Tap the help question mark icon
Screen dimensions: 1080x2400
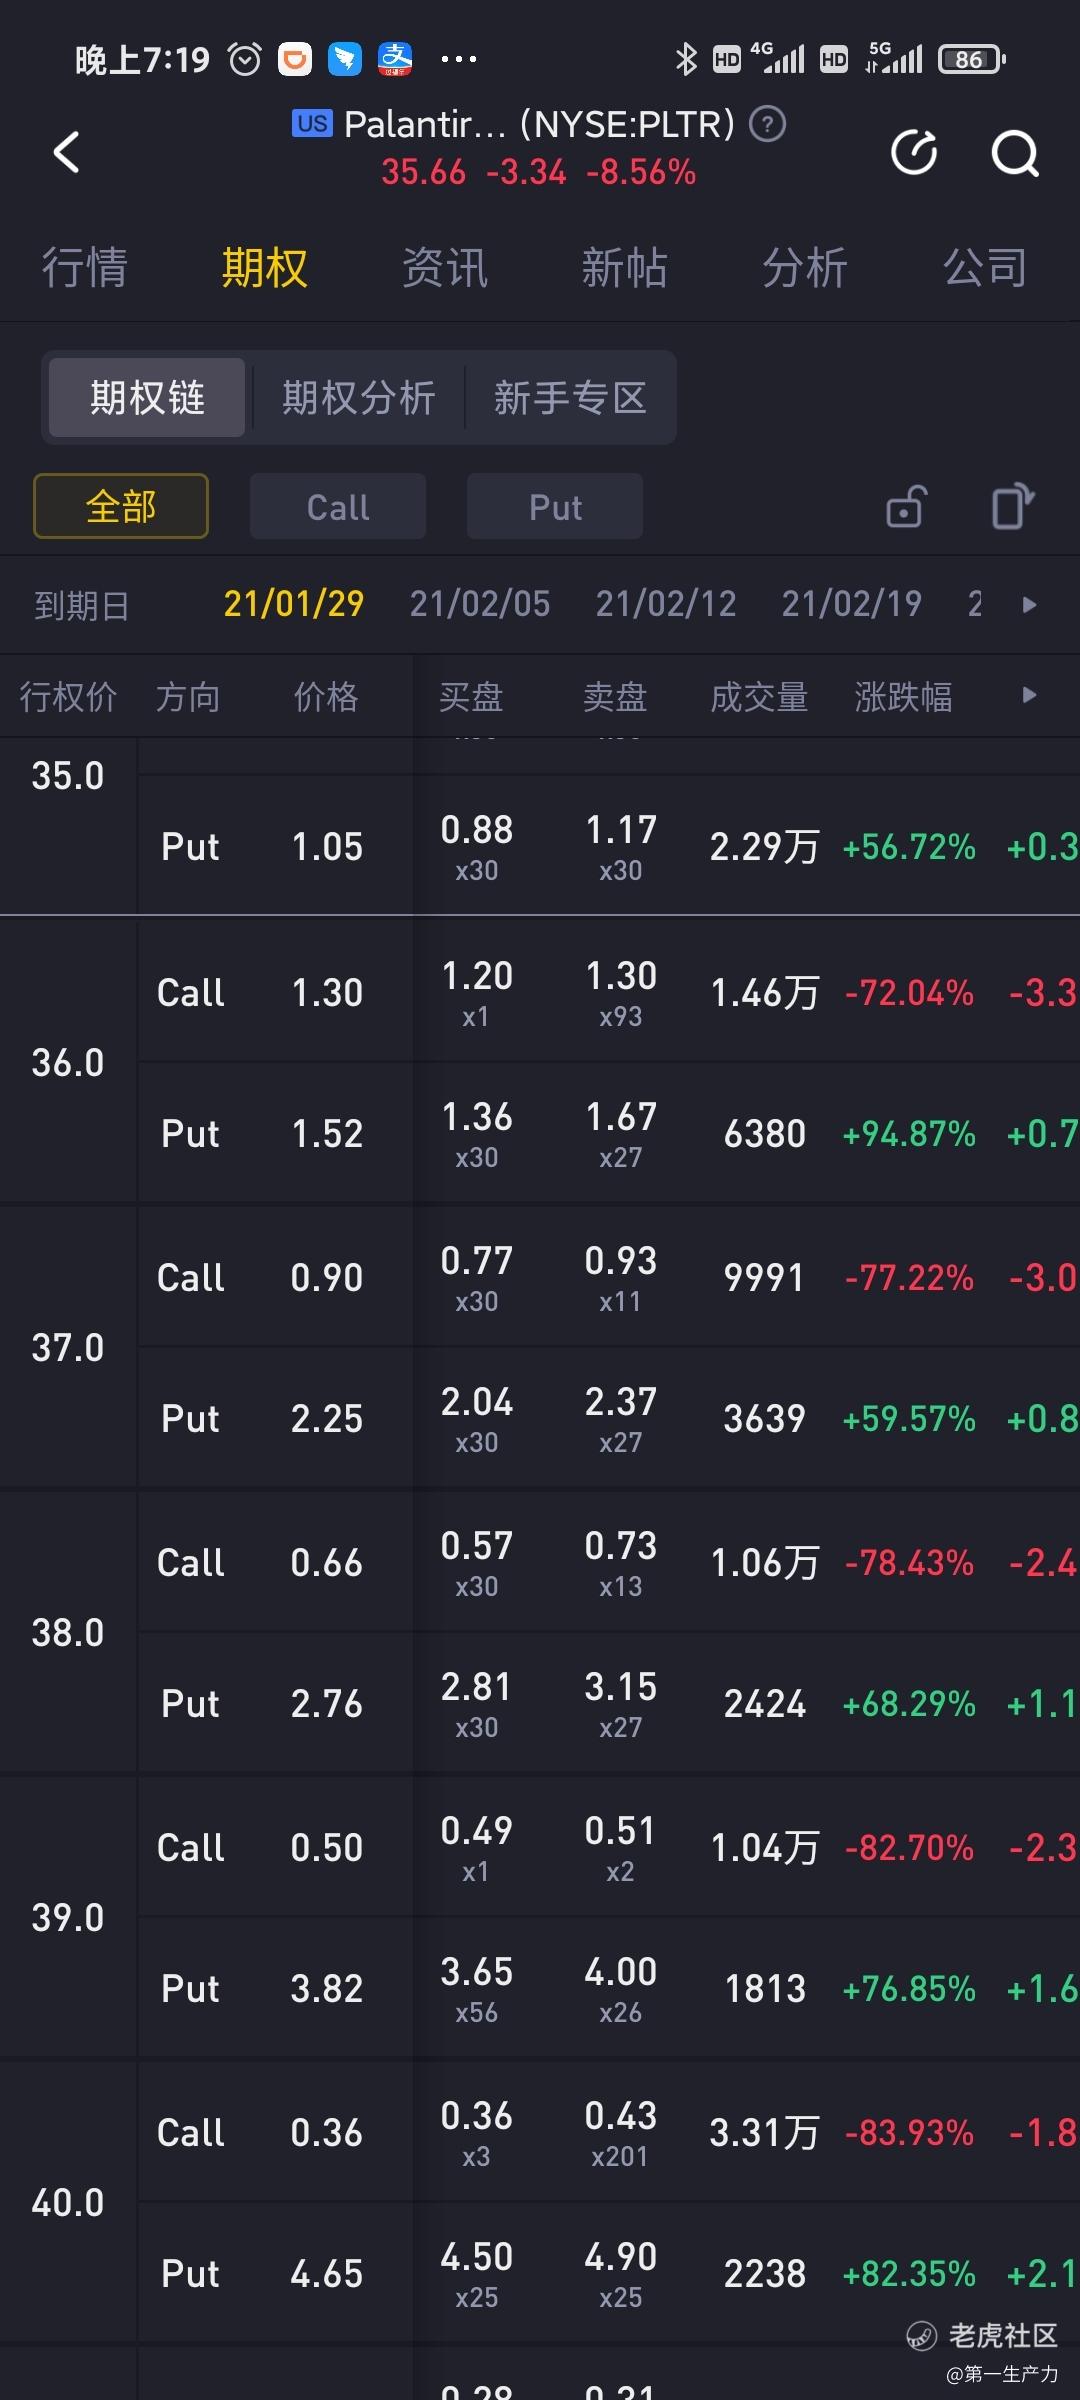(768, 125)
